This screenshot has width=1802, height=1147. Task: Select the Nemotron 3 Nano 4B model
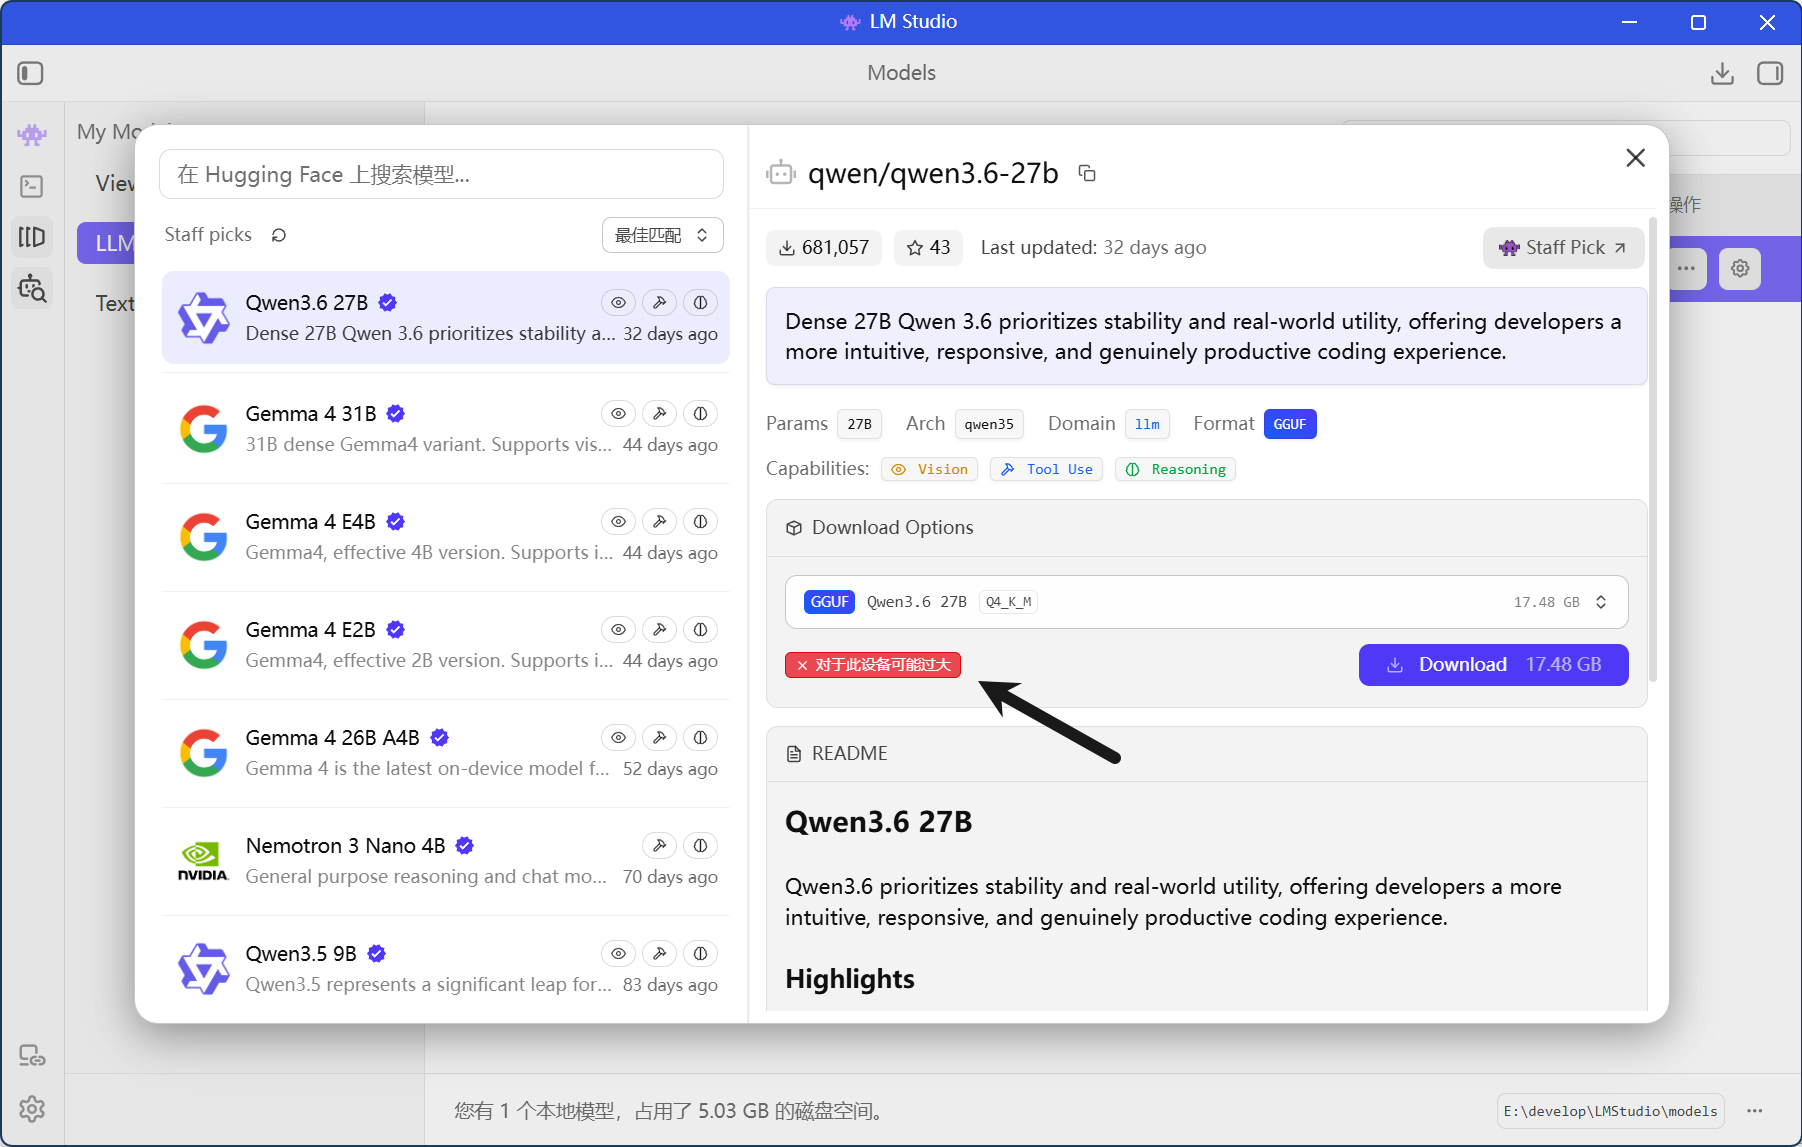click(x=446, y=861)
